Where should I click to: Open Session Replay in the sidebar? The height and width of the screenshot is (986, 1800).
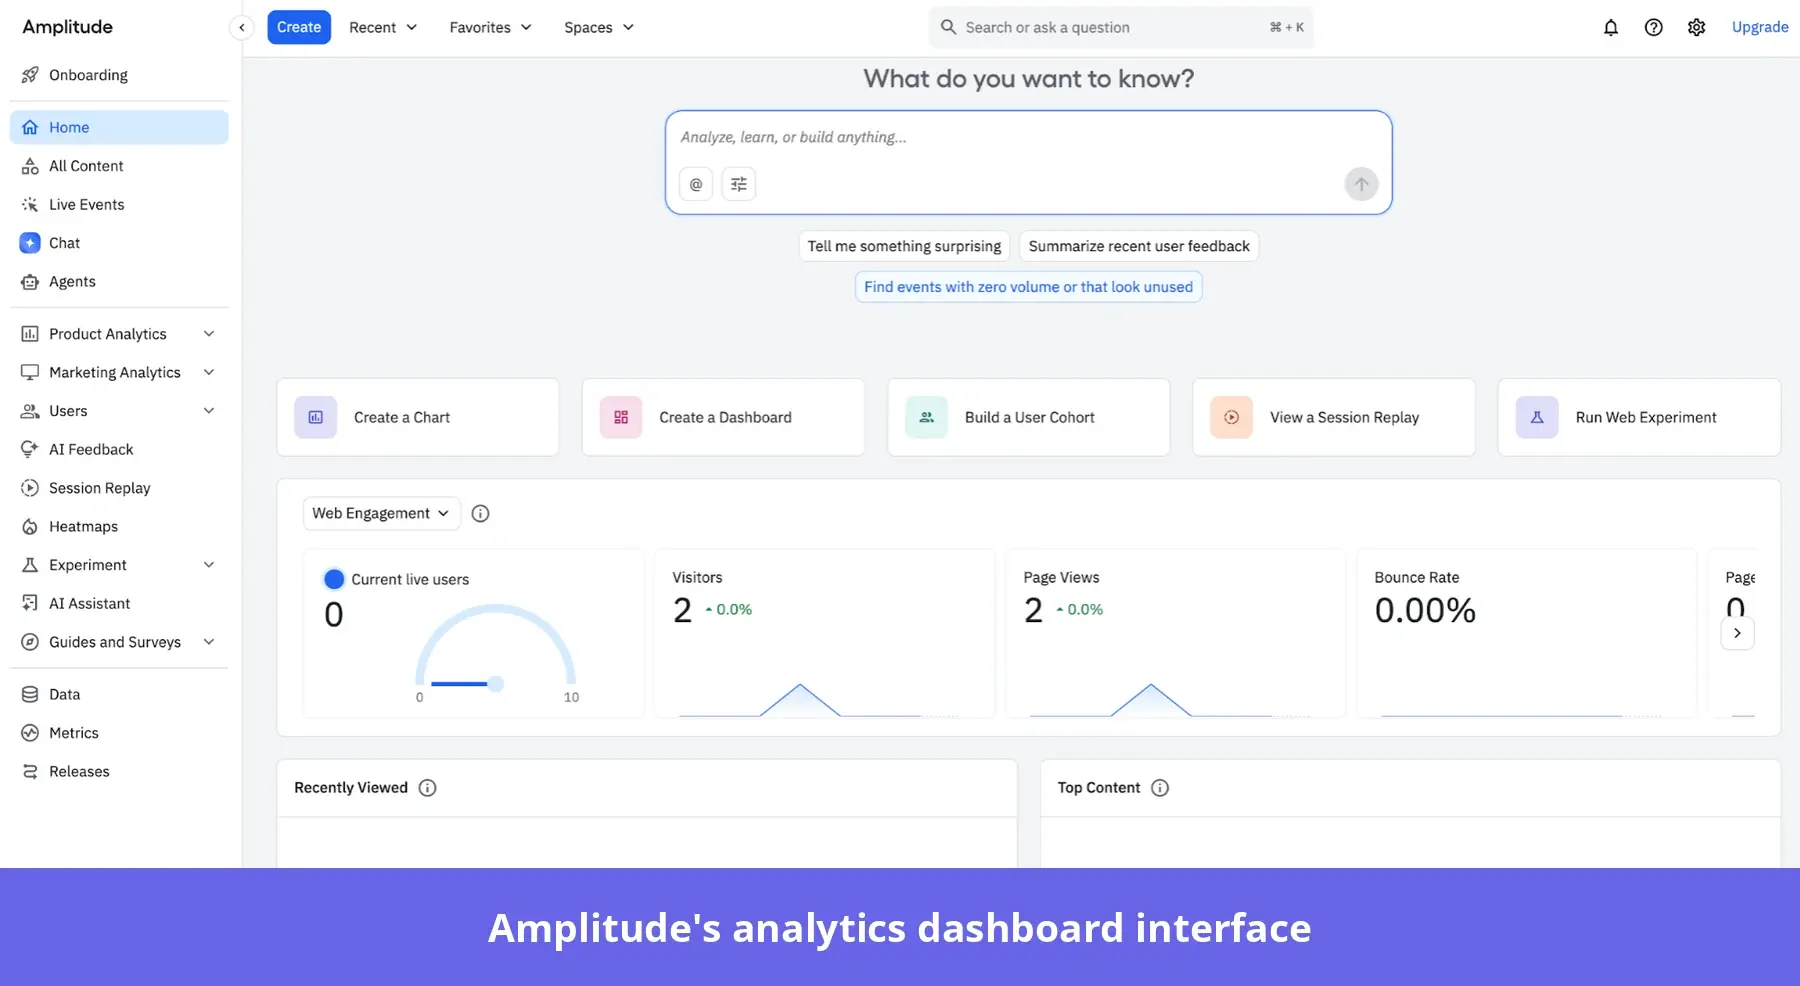[119, 488]
